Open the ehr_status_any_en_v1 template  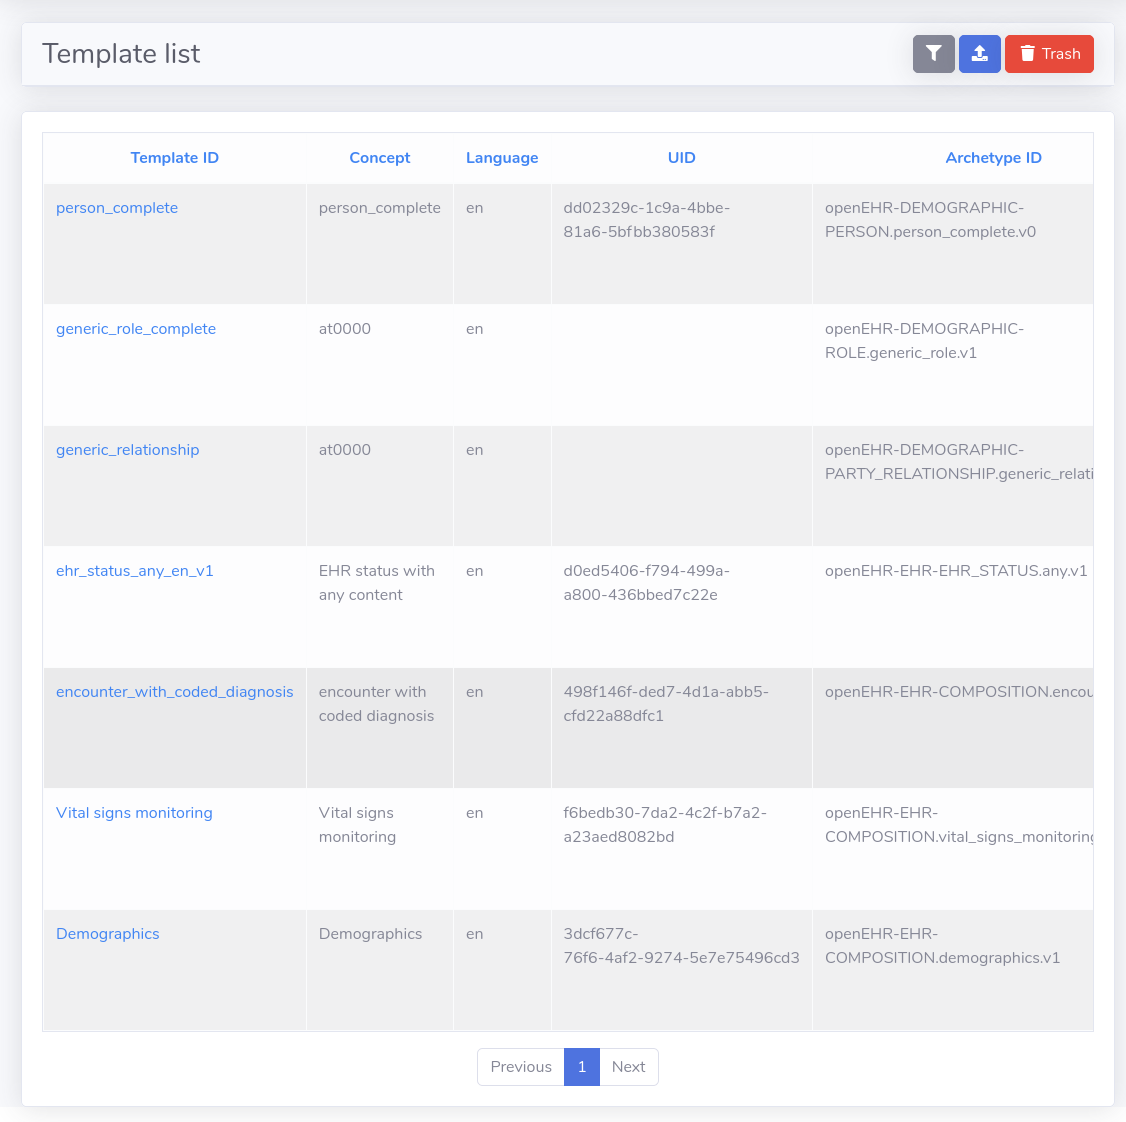135,571
